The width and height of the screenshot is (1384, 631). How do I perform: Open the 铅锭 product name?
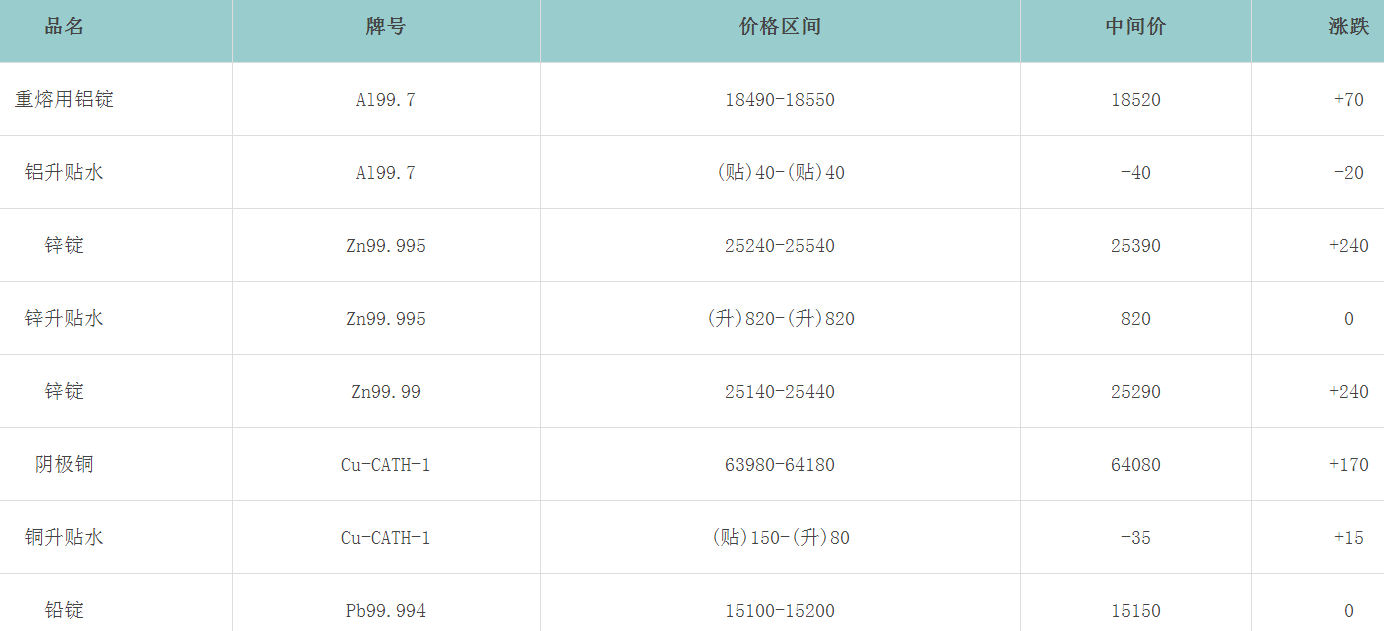pos(64,611)
